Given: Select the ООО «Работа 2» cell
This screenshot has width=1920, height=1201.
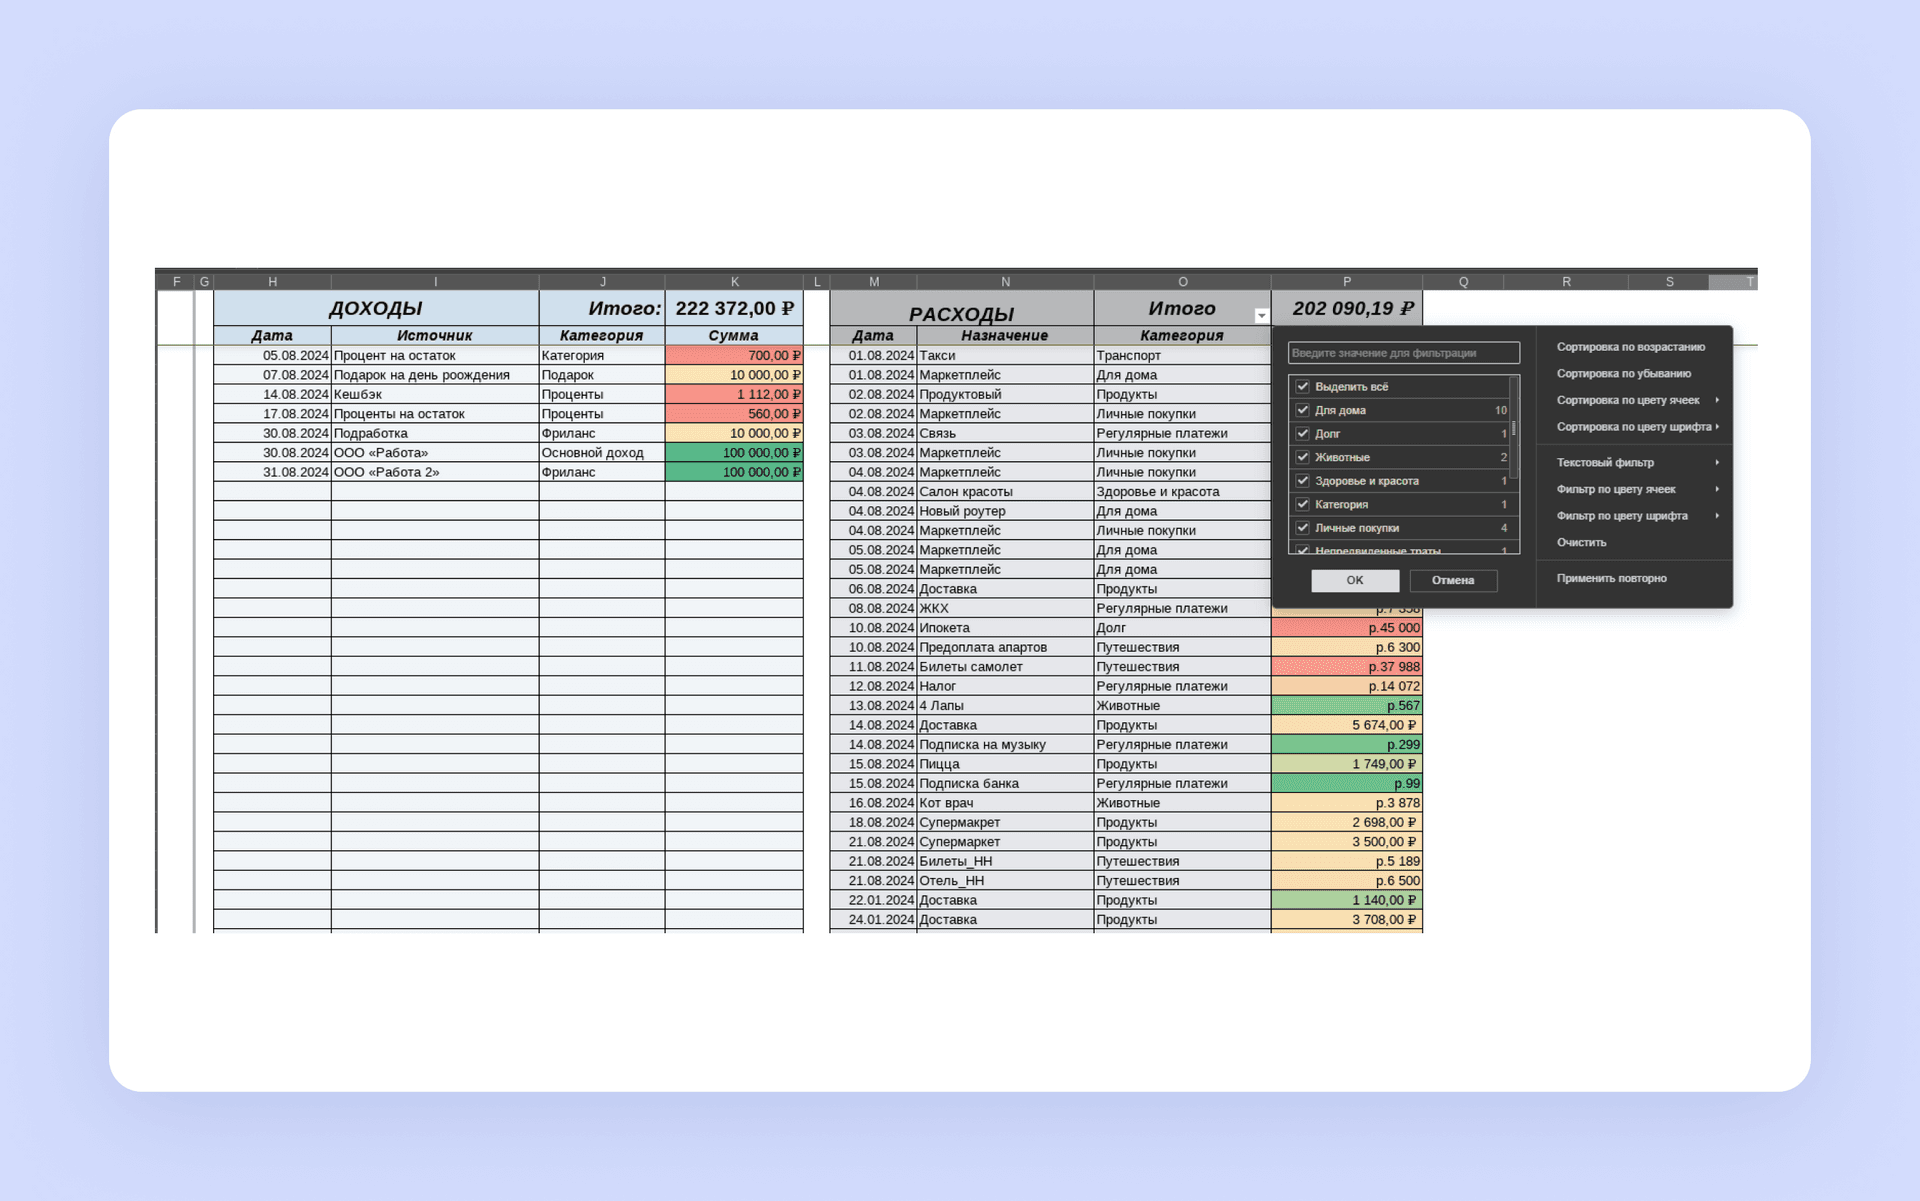Looking at the screenshot, I should click(x=435, y=472).
